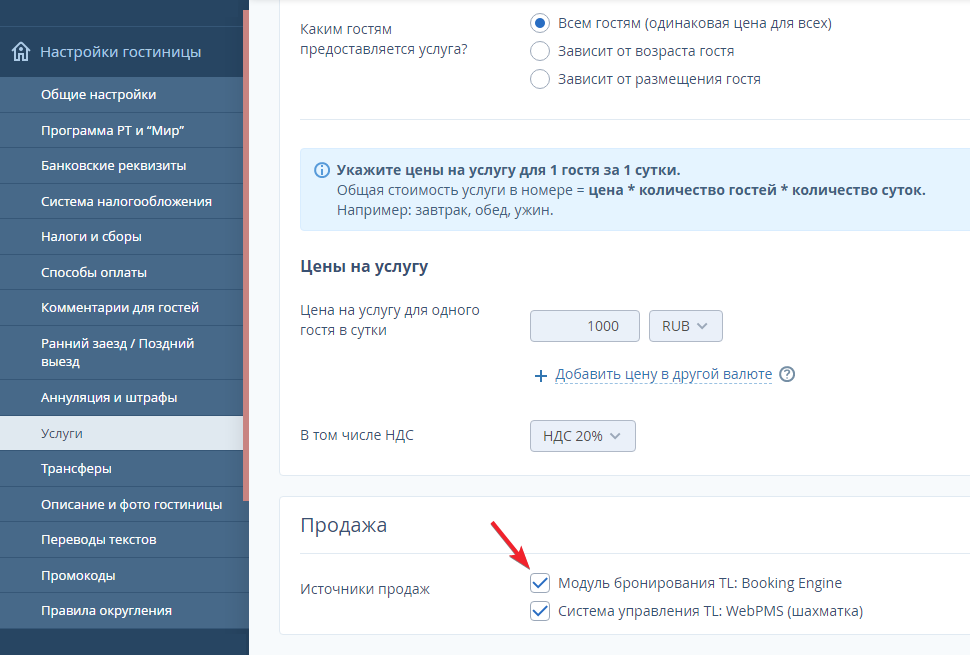Open Переводы текстов menu item
The width and height of the screenshot is (970, 655).
[x=121, y=540]
